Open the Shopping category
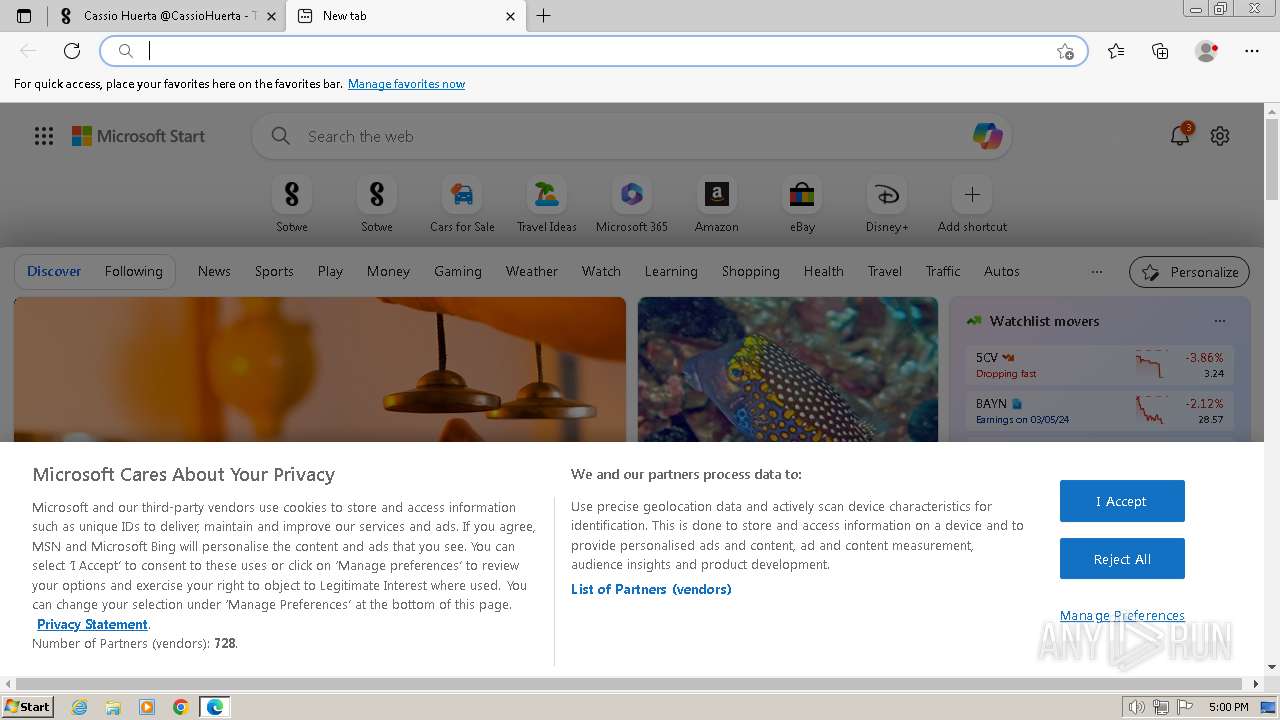 coord(751,271)
